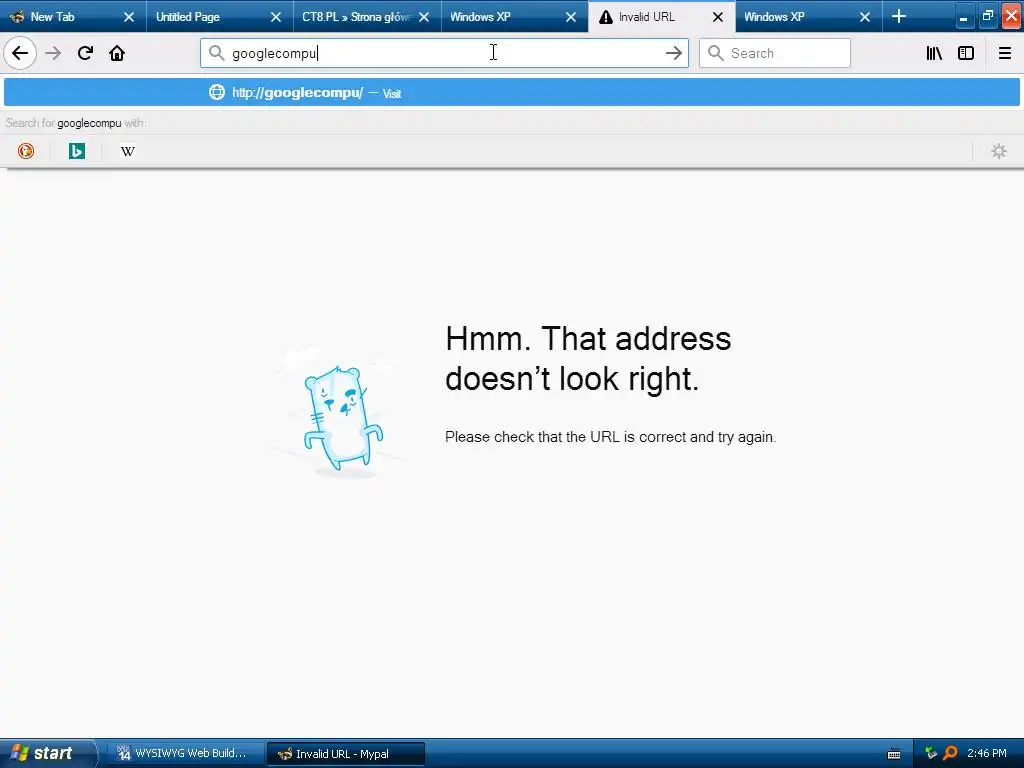Click the 2:46 PM system clock
The width and height of the screenshot is (1024, 768).
pos(987,753)
